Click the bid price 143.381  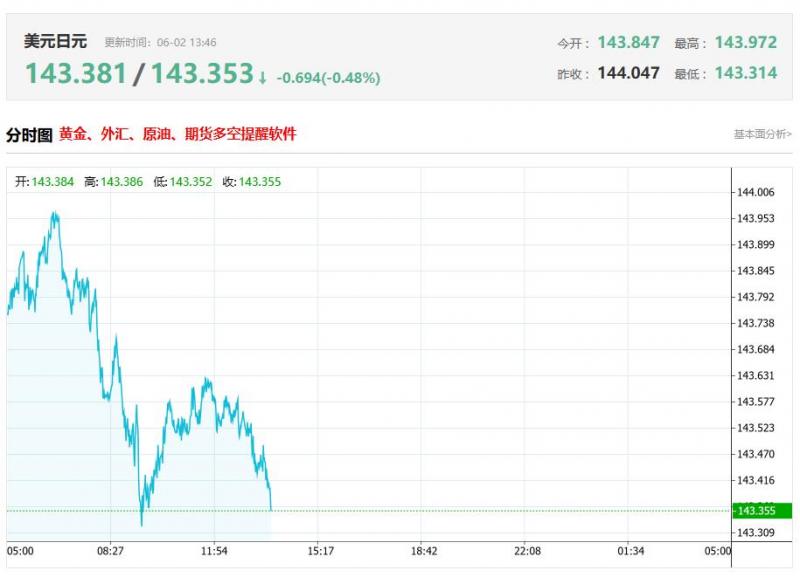[x=76, y=73]
